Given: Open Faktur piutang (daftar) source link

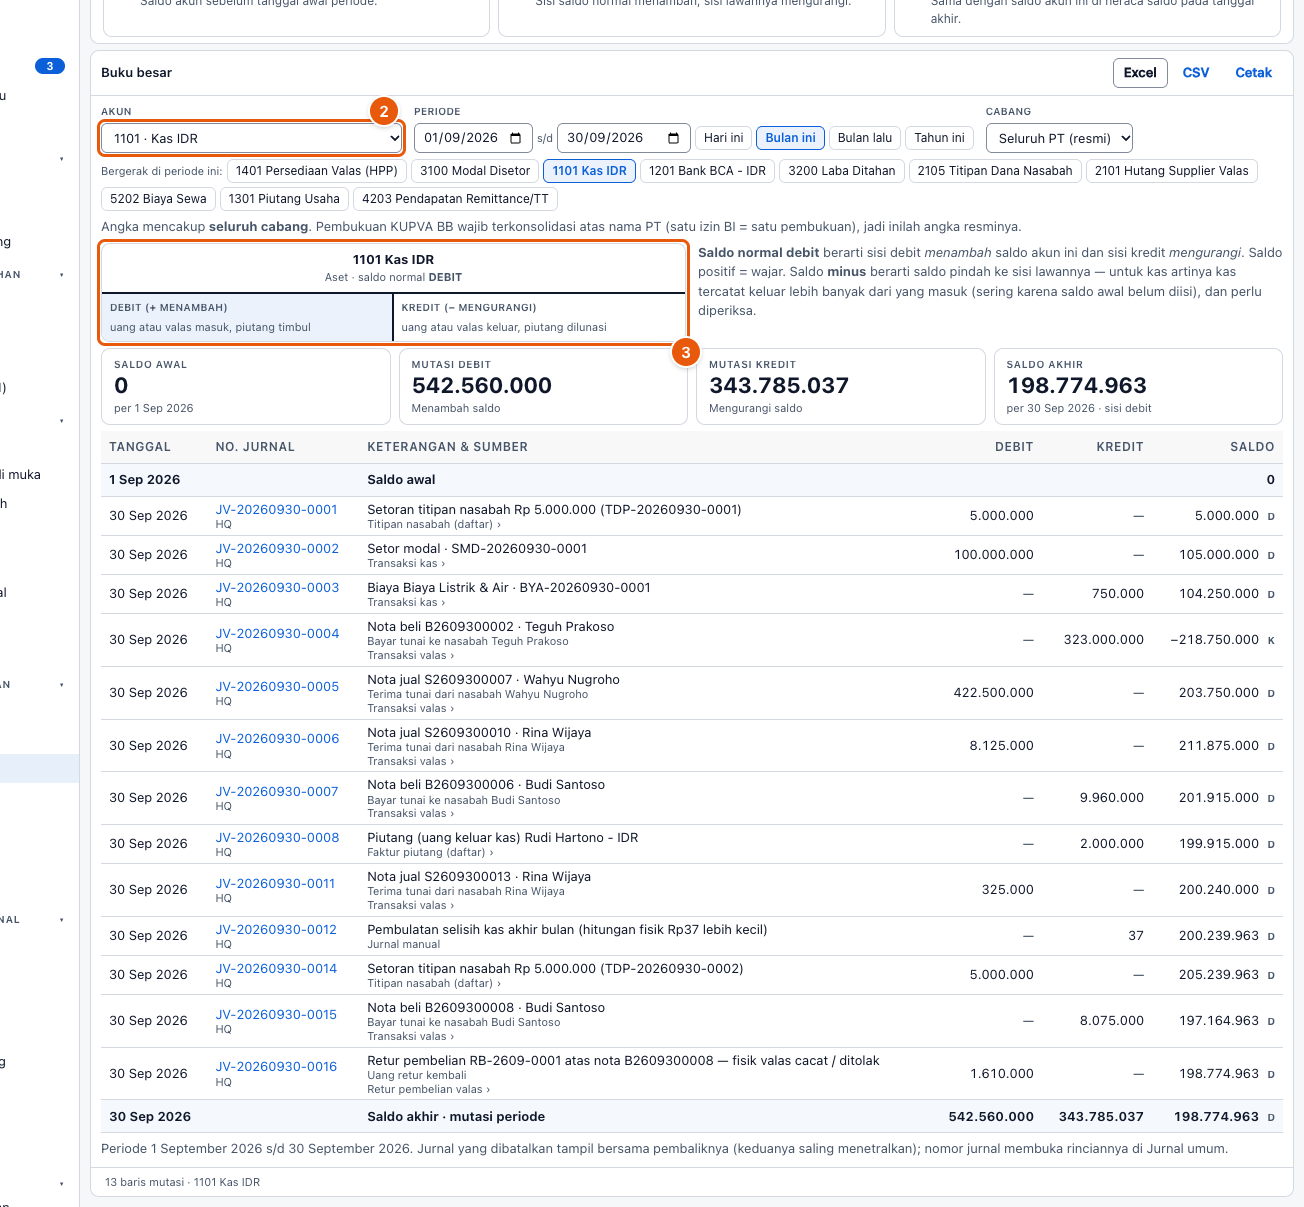Looking at the screenshot, I should point(430,852).
